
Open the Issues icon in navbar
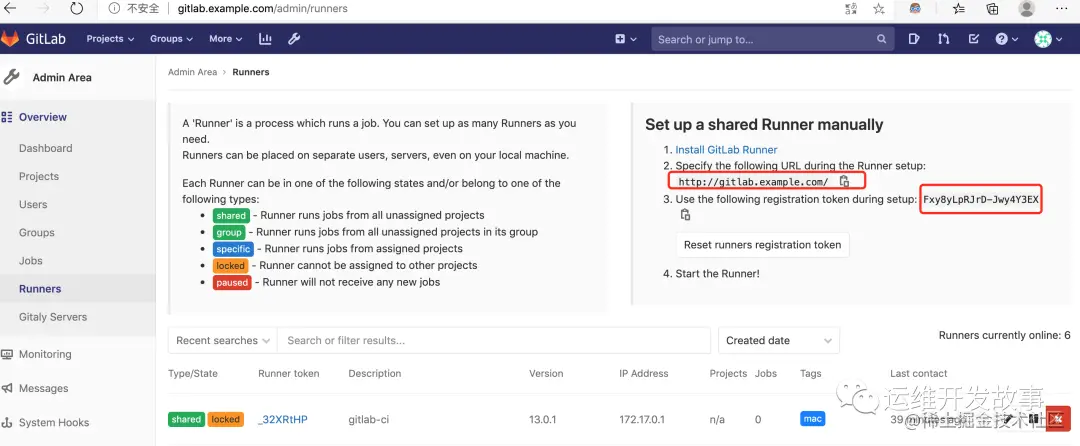914,39
